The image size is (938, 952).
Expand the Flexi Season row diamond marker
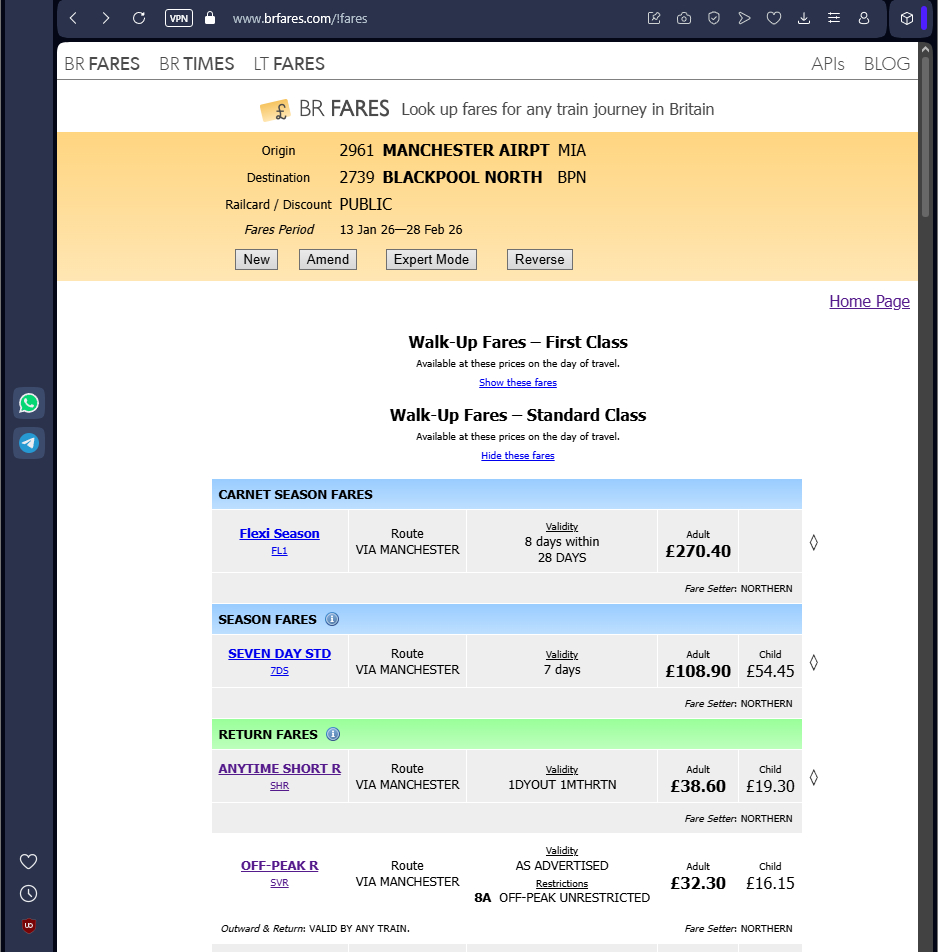pyautogui.click(x=813, y=542)
